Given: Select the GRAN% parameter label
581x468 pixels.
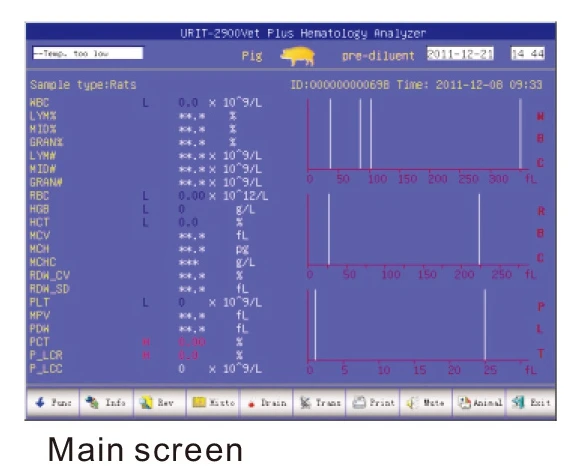Looking at the screenshot, I should [46, 142].
